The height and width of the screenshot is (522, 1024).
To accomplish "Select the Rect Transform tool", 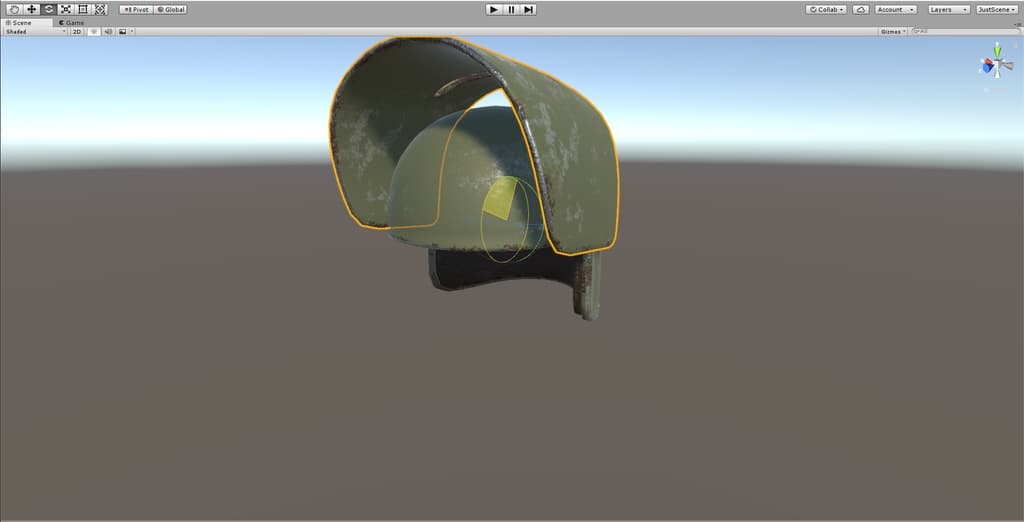I will tap(82, 10).
